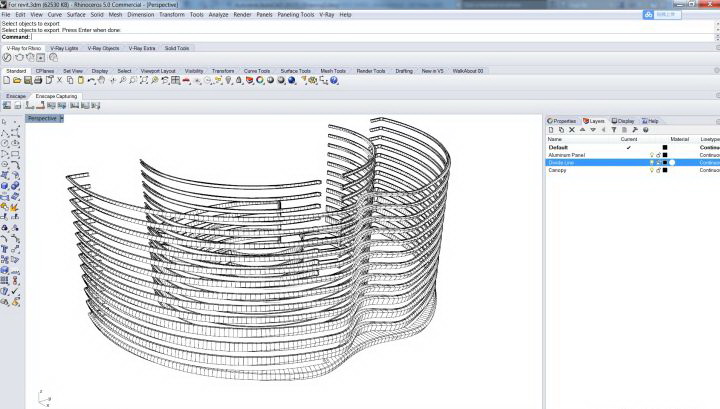
Task: Delete layer using the X icon
Action: click(x=573, y=130)
